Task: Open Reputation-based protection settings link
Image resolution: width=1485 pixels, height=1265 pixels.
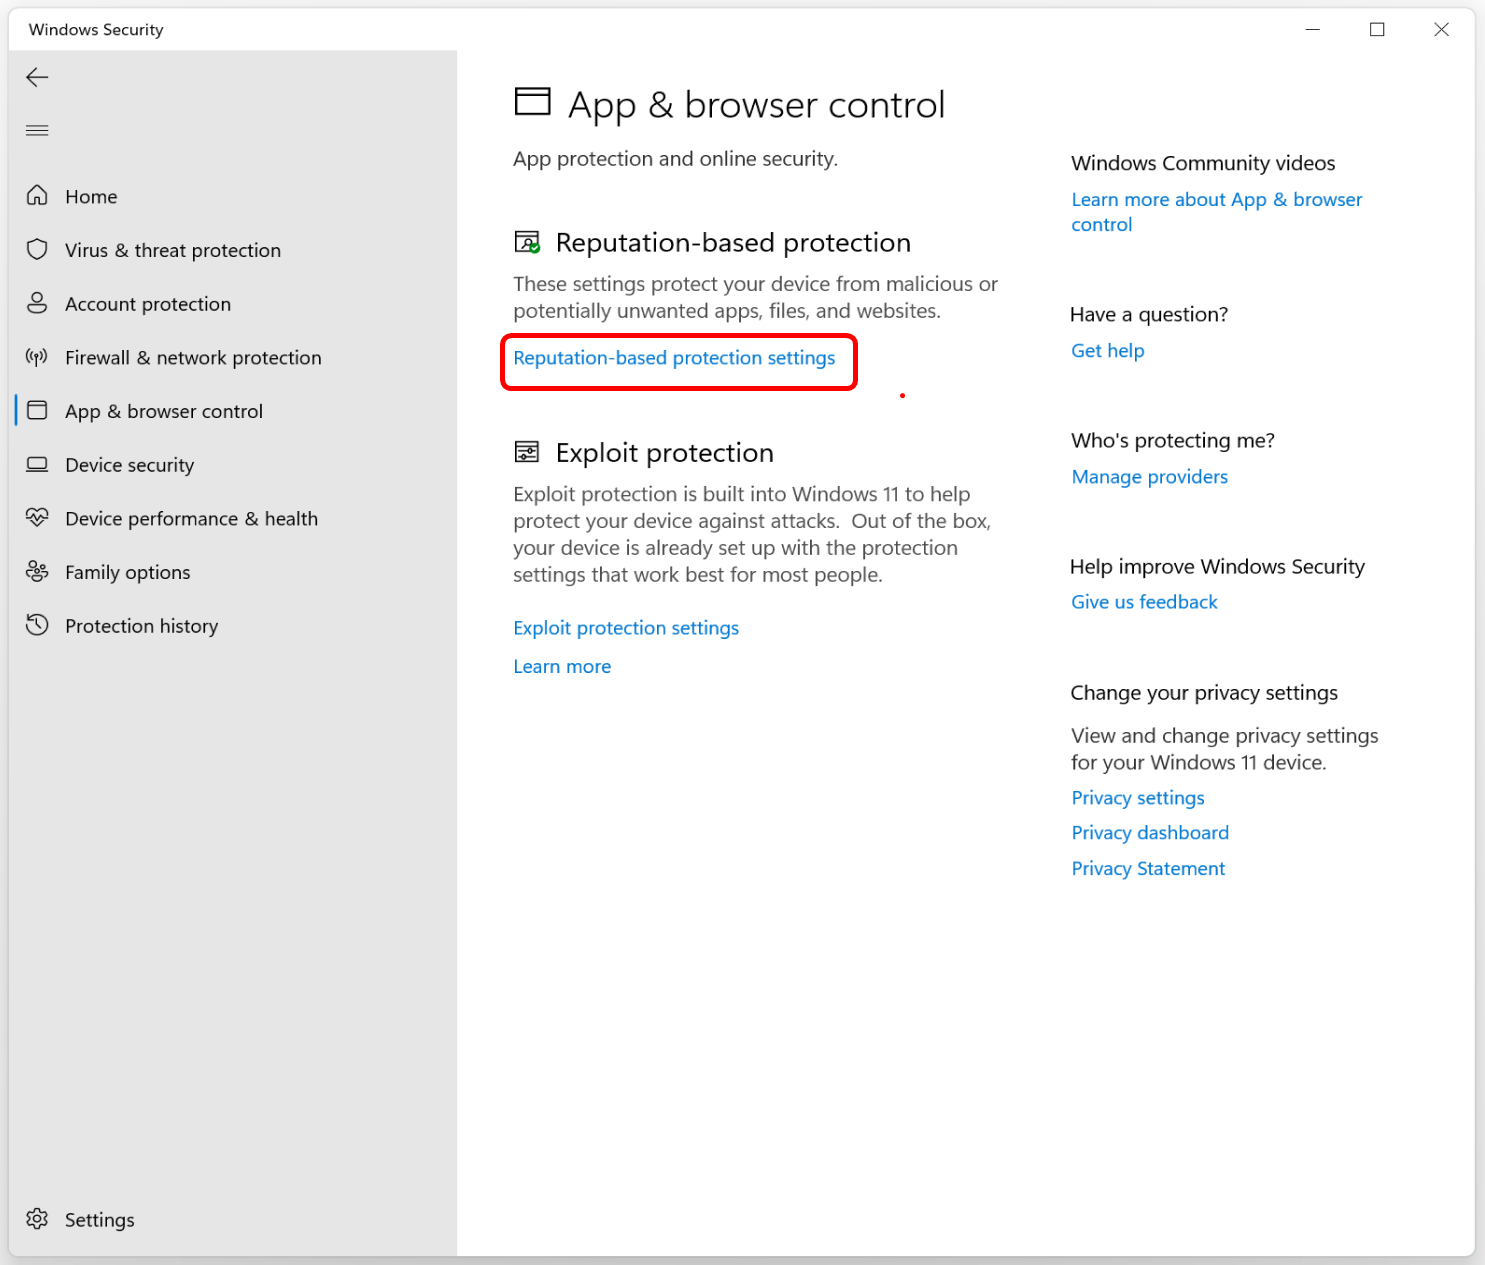Action: coord(674,358)
